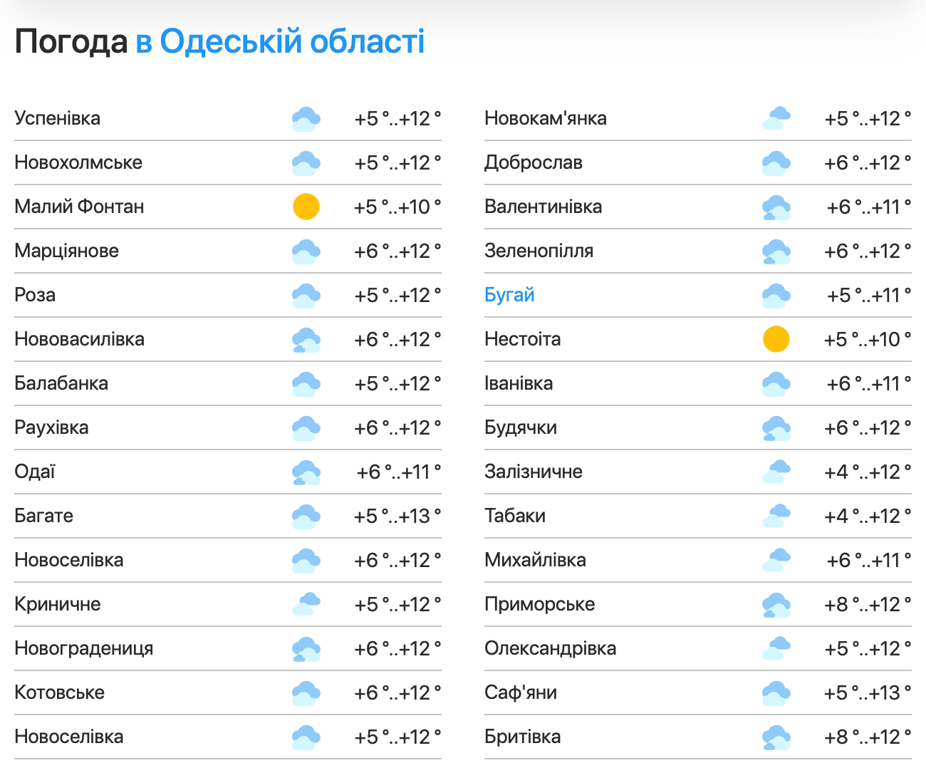The width and height of the screenshot is (926, 768).
Task: Click the weather icon beside Валентинівка
Action: coord(776,207)
